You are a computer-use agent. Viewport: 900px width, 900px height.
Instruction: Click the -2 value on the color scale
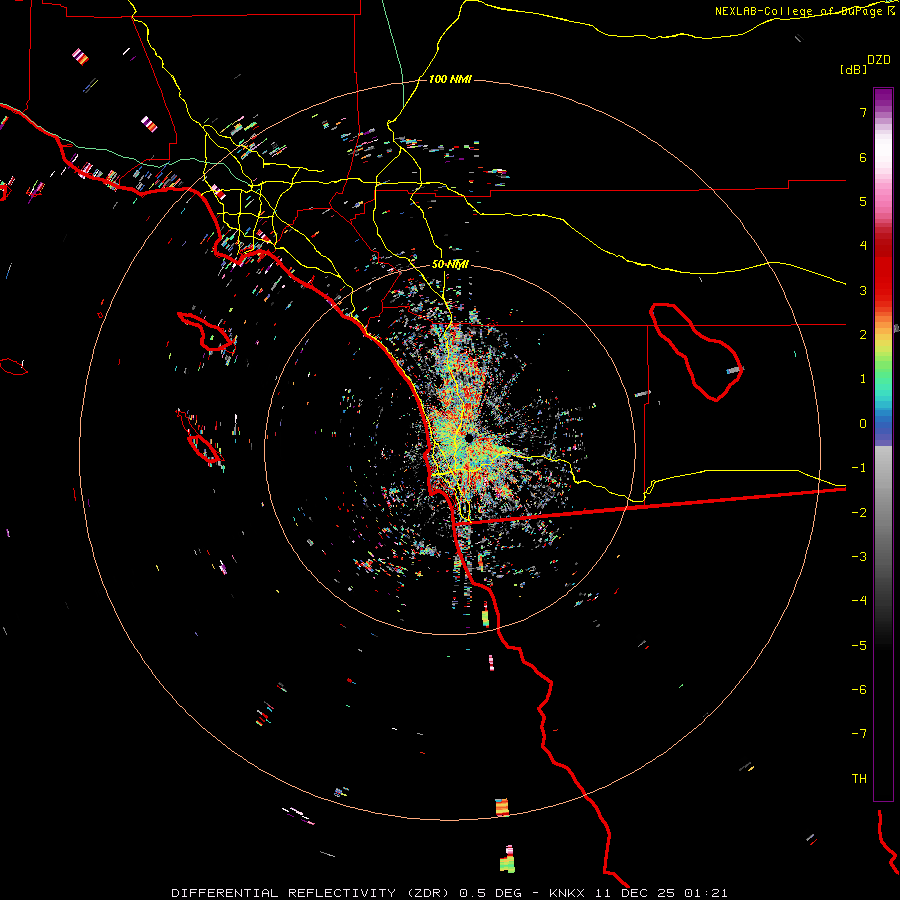pos(859,513)
